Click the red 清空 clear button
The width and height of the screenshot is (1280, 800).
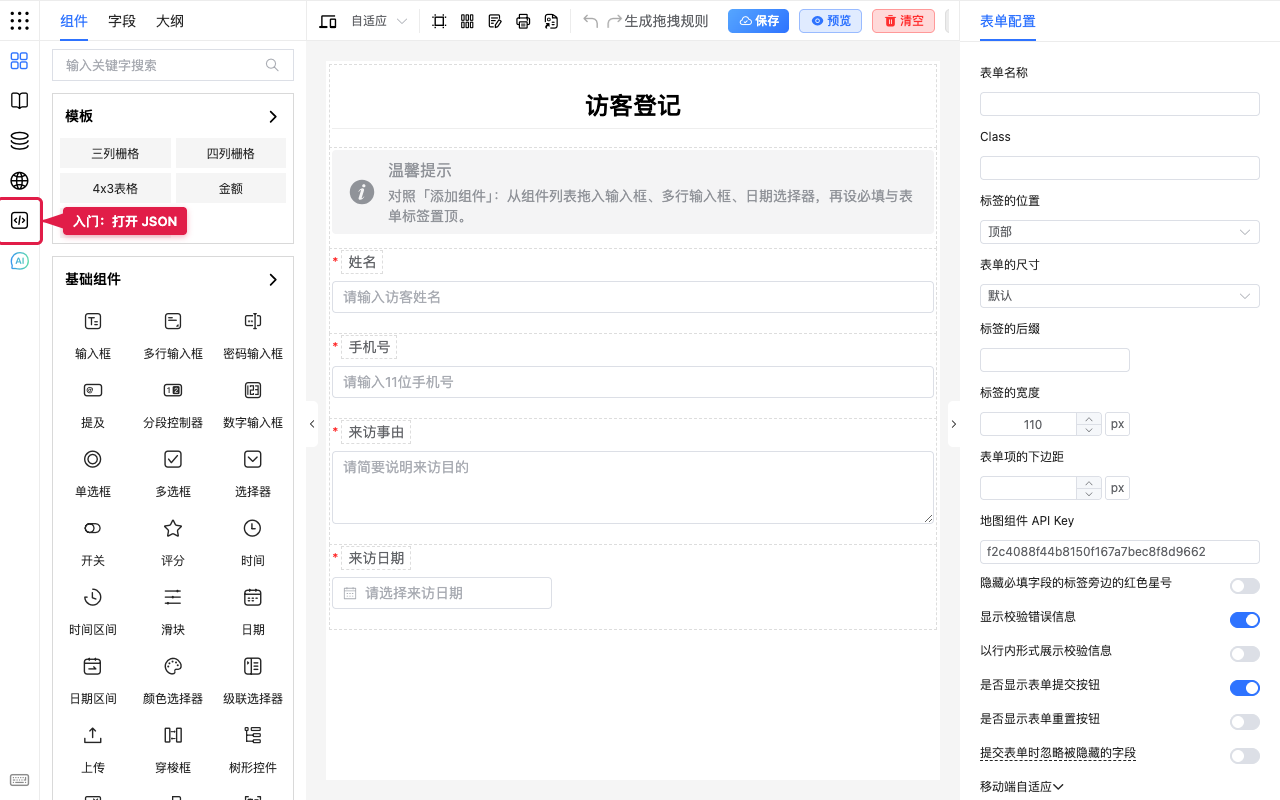pyautogui.click(x=903, y=21)
